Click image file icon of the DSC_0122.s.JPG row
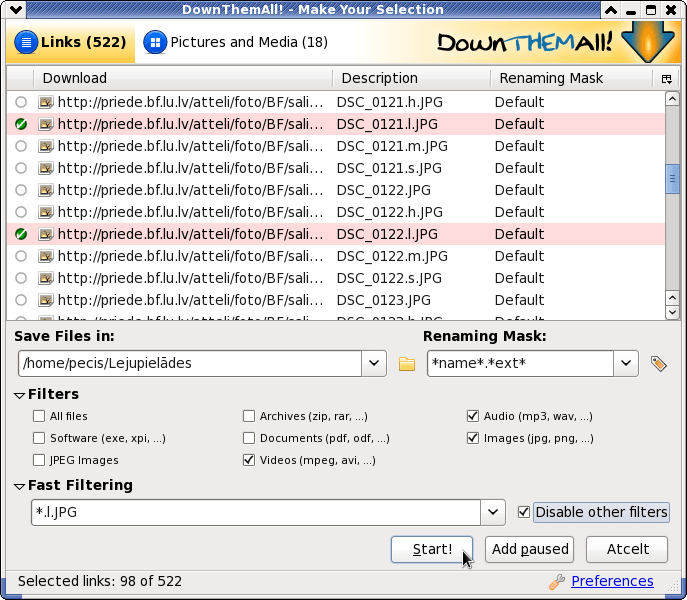This screenshot has width=687, height=600. point(46,278)
